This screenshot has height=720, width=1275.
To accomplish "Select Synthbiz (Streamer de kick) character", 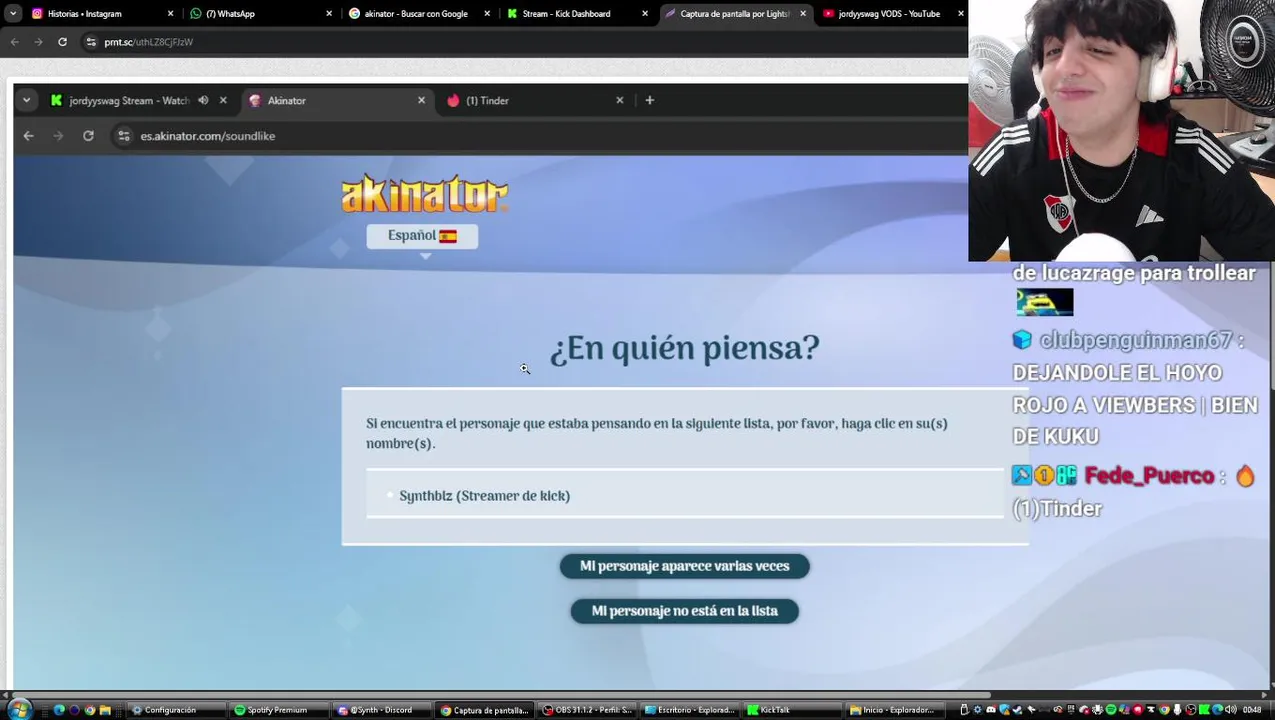I will point(484,496).
